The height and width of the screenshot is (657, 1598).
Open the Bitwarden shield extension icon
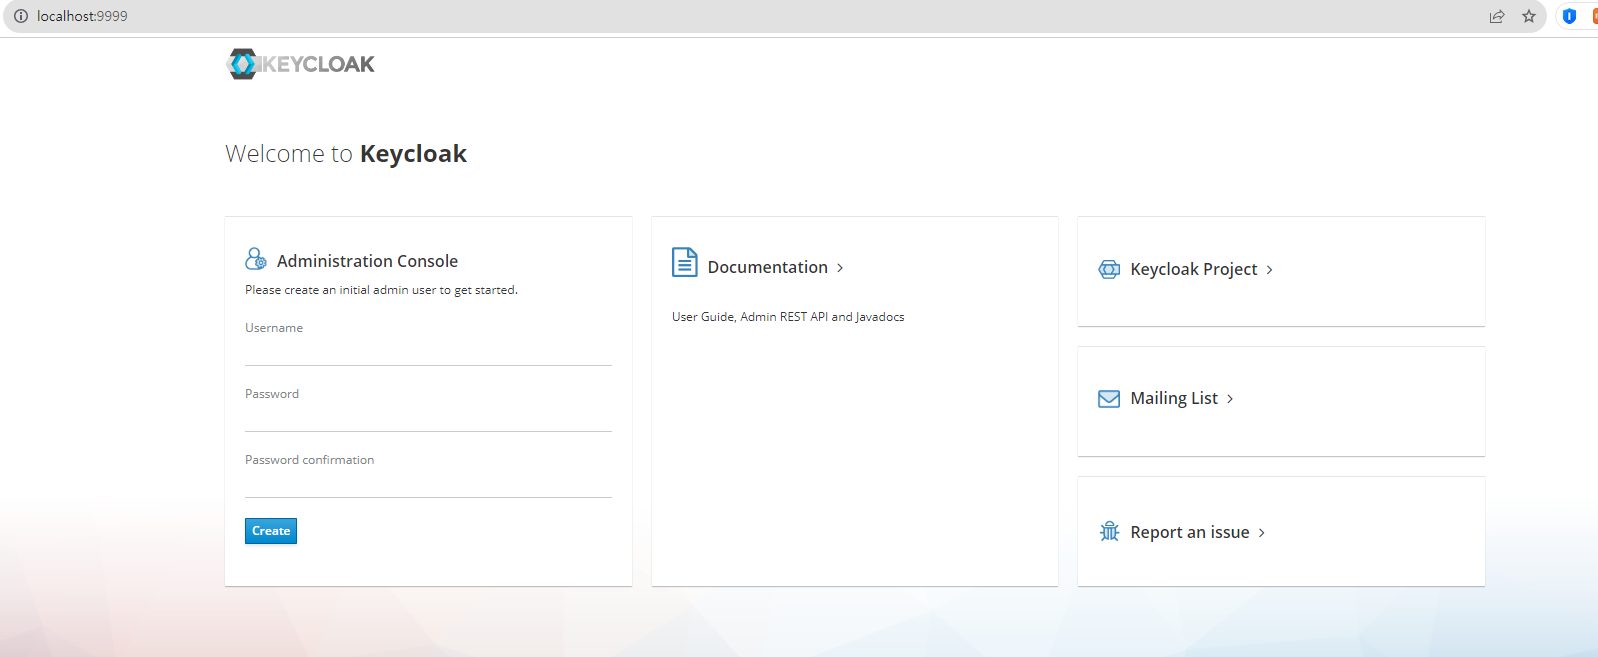(x=1569, y=16)
